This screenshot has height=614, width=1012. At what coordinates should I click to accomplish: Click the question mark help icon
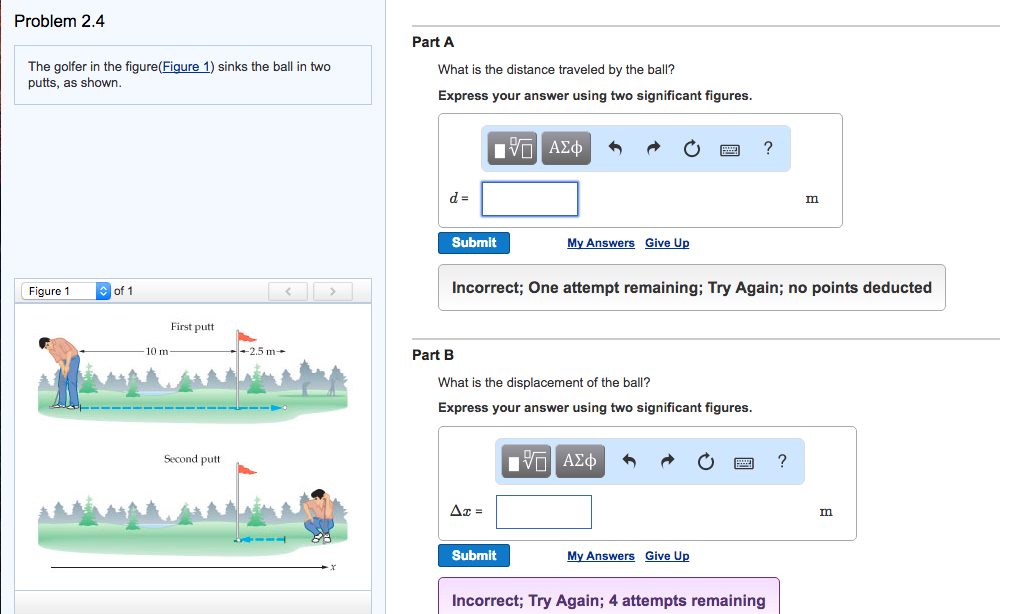pyautogui.click(x=767, y=147)
